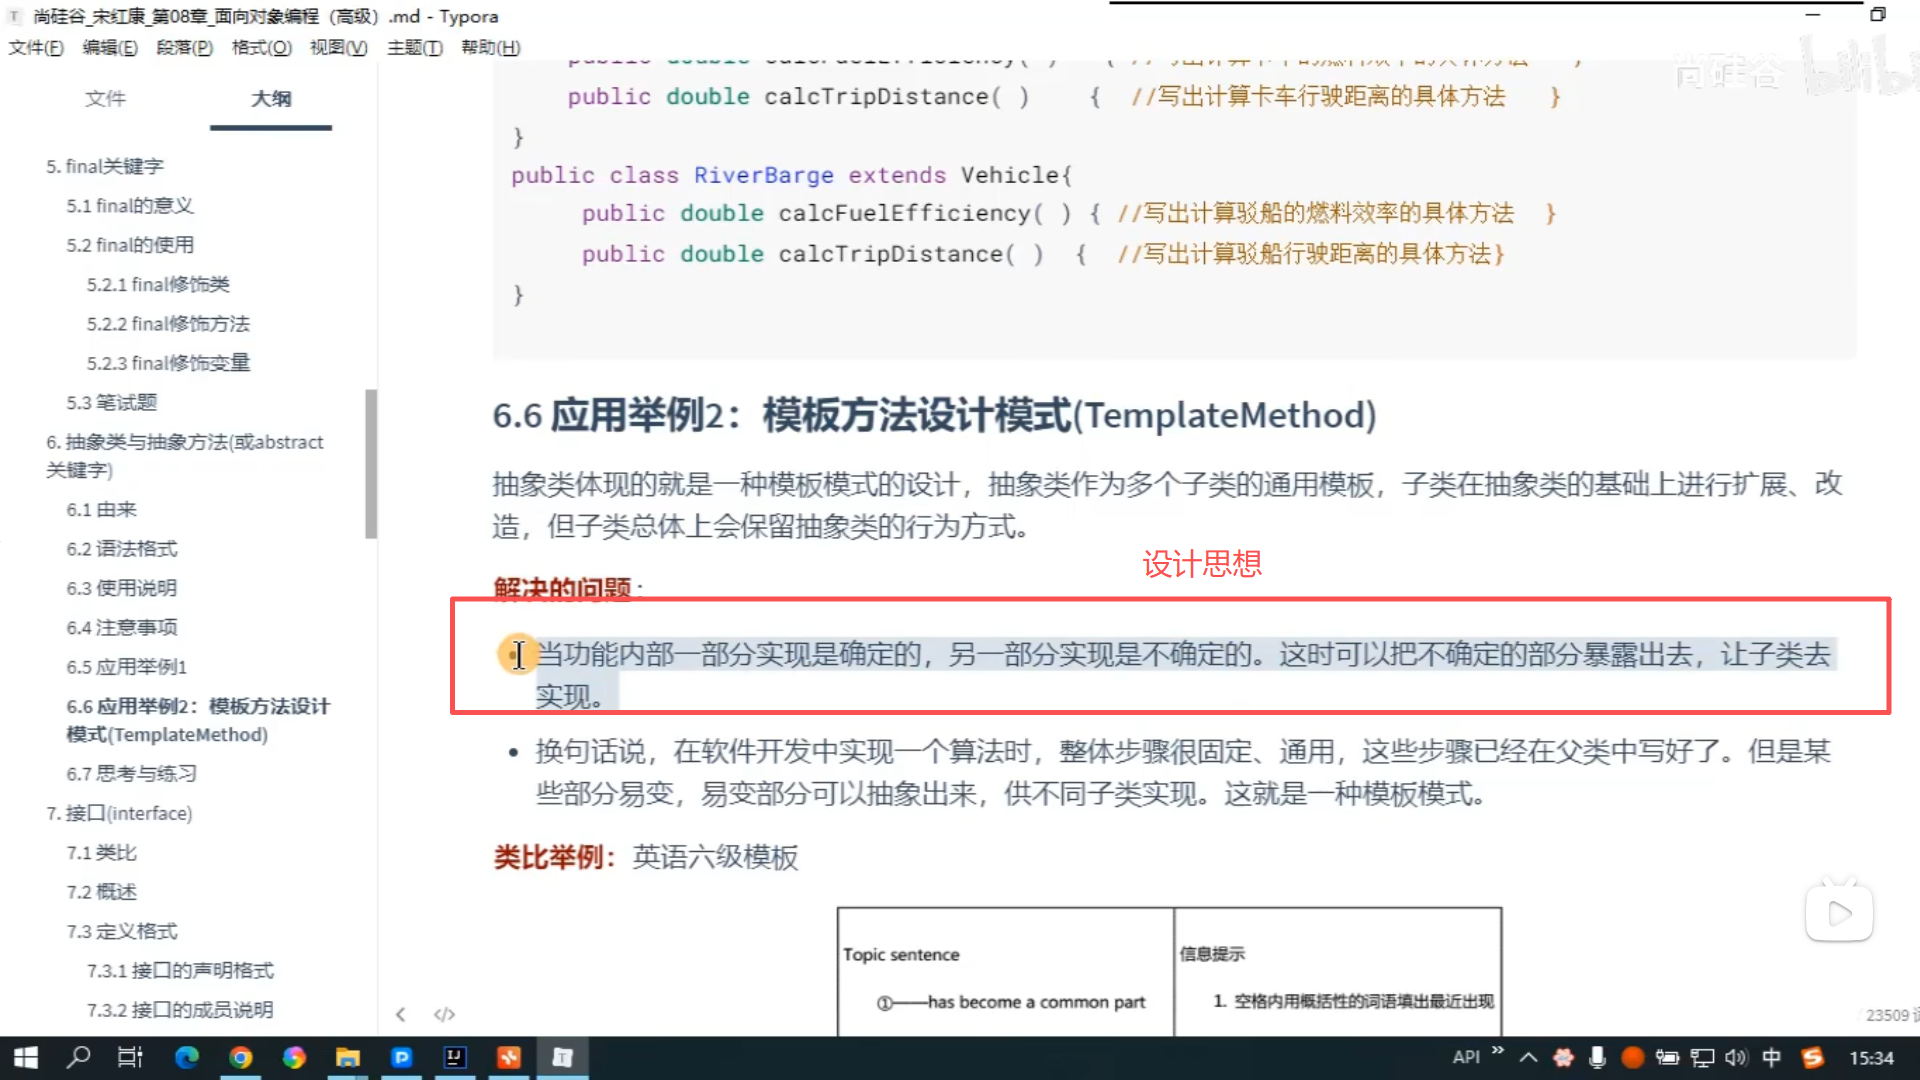Open the 主题(T) menu
Image resolution: width=1920 pixels, height=1080 pixels.
tap(414, 47)
